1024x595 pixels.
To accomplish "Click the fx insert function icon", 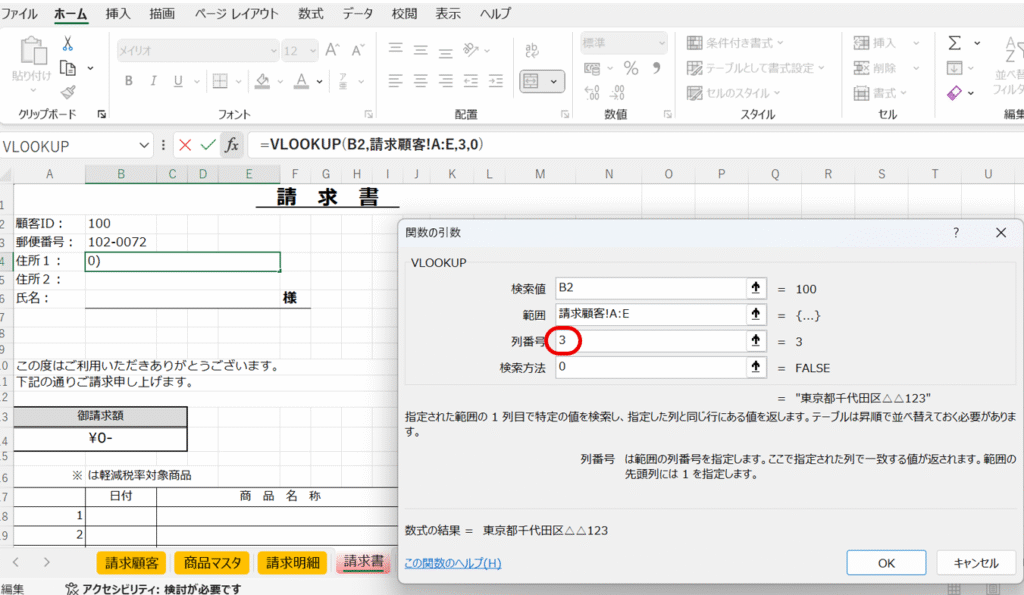I will tap(231, 145).
